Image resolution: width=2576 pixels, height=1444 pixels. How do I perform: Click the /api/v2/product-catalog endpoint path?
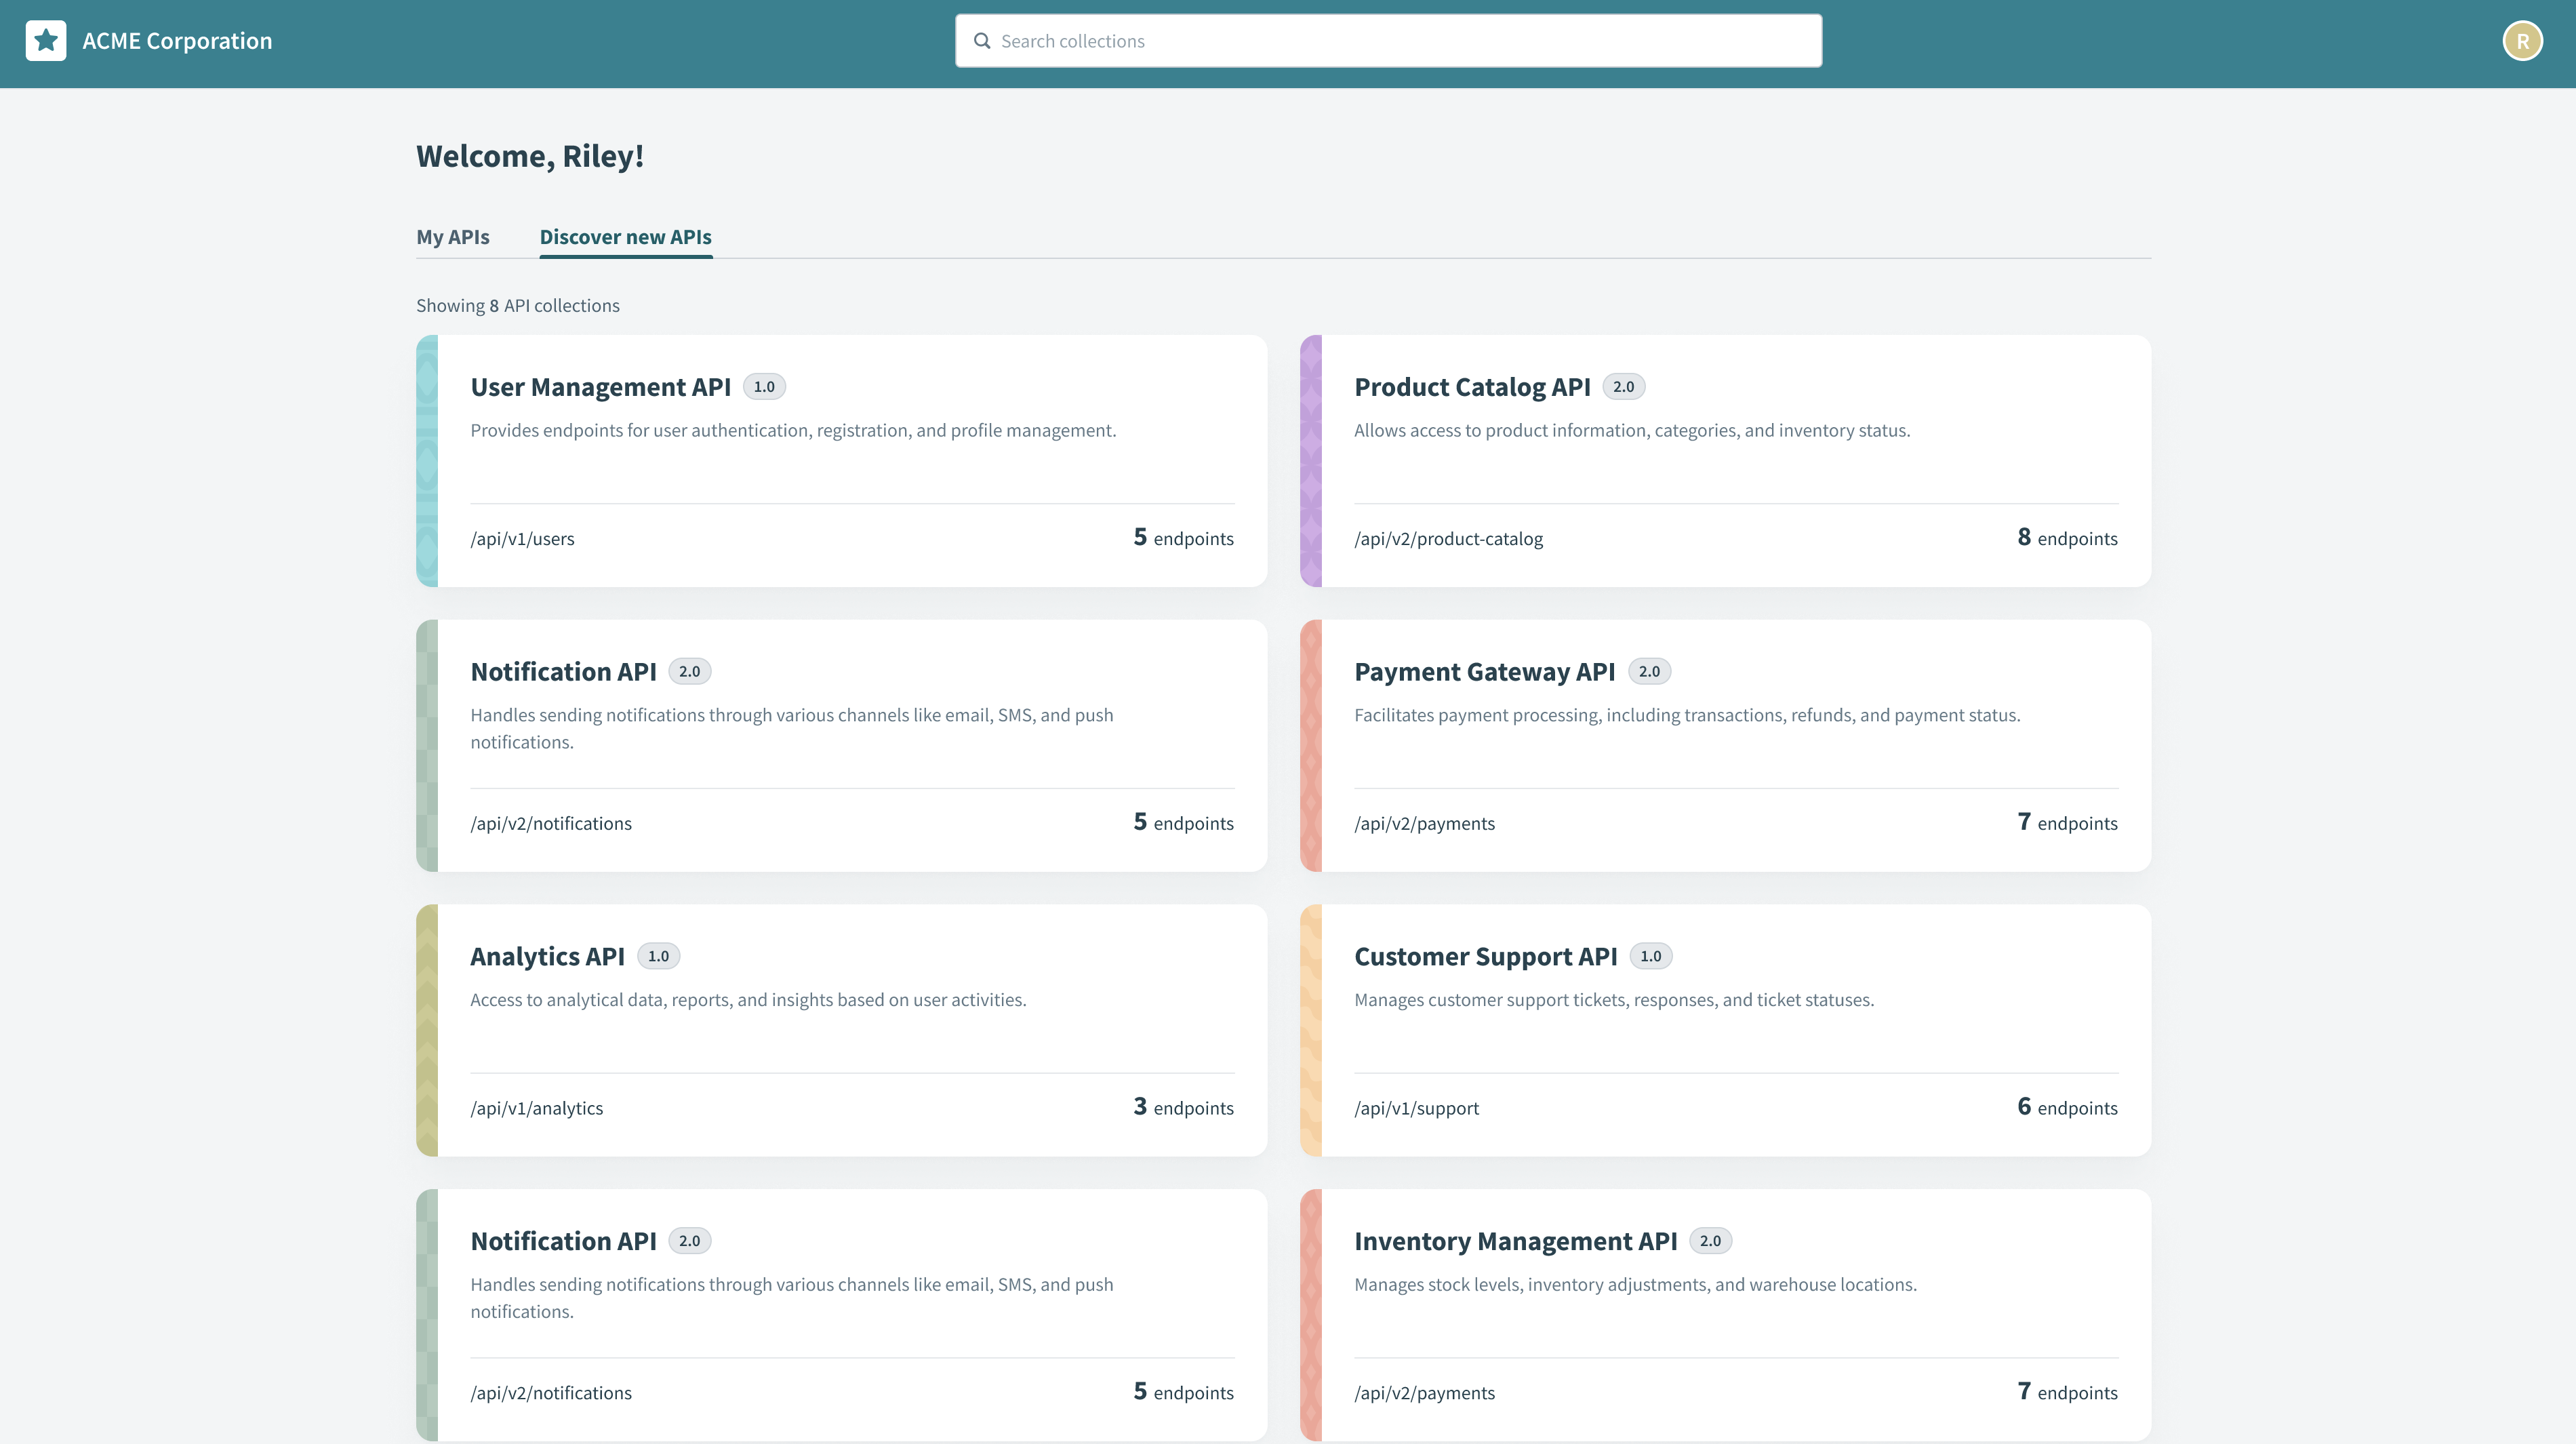[1448, 538]
